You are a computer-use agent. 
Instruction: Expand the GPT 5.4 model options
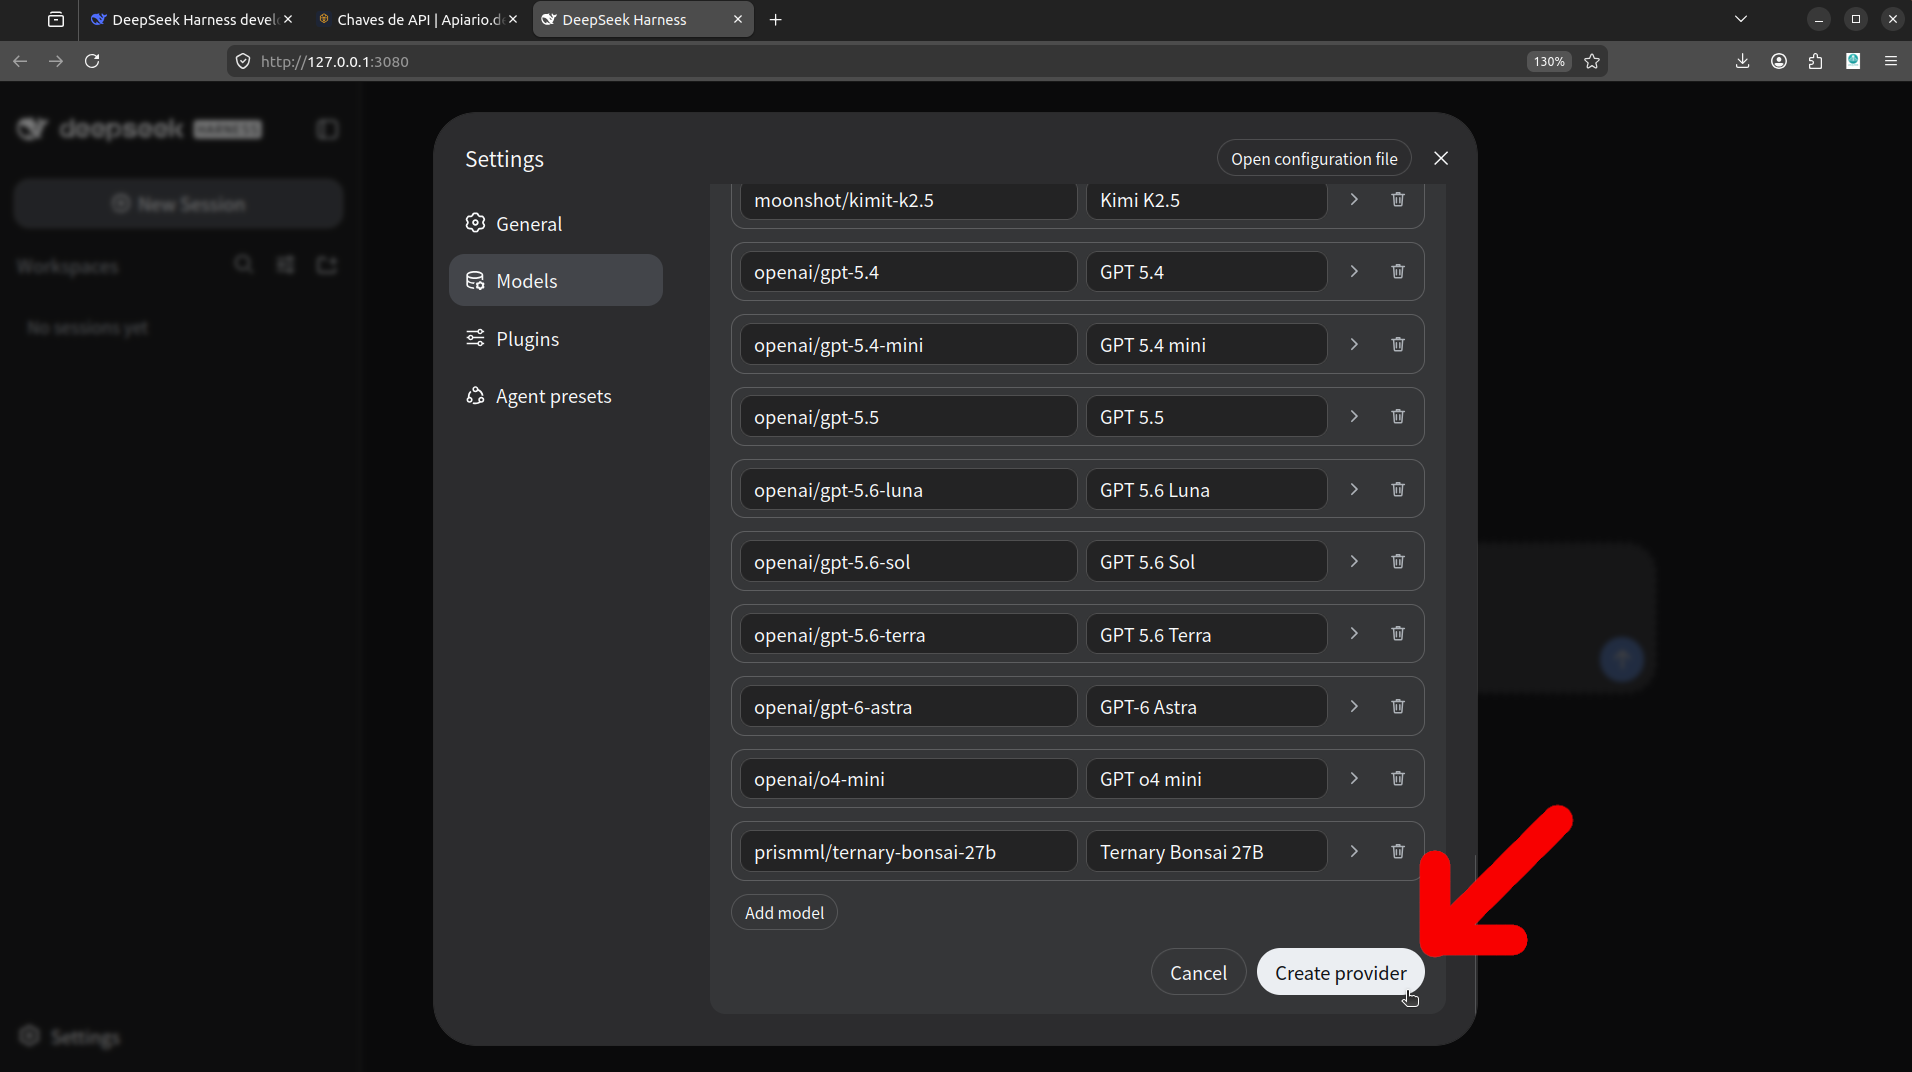click(x=1354, y=272)
